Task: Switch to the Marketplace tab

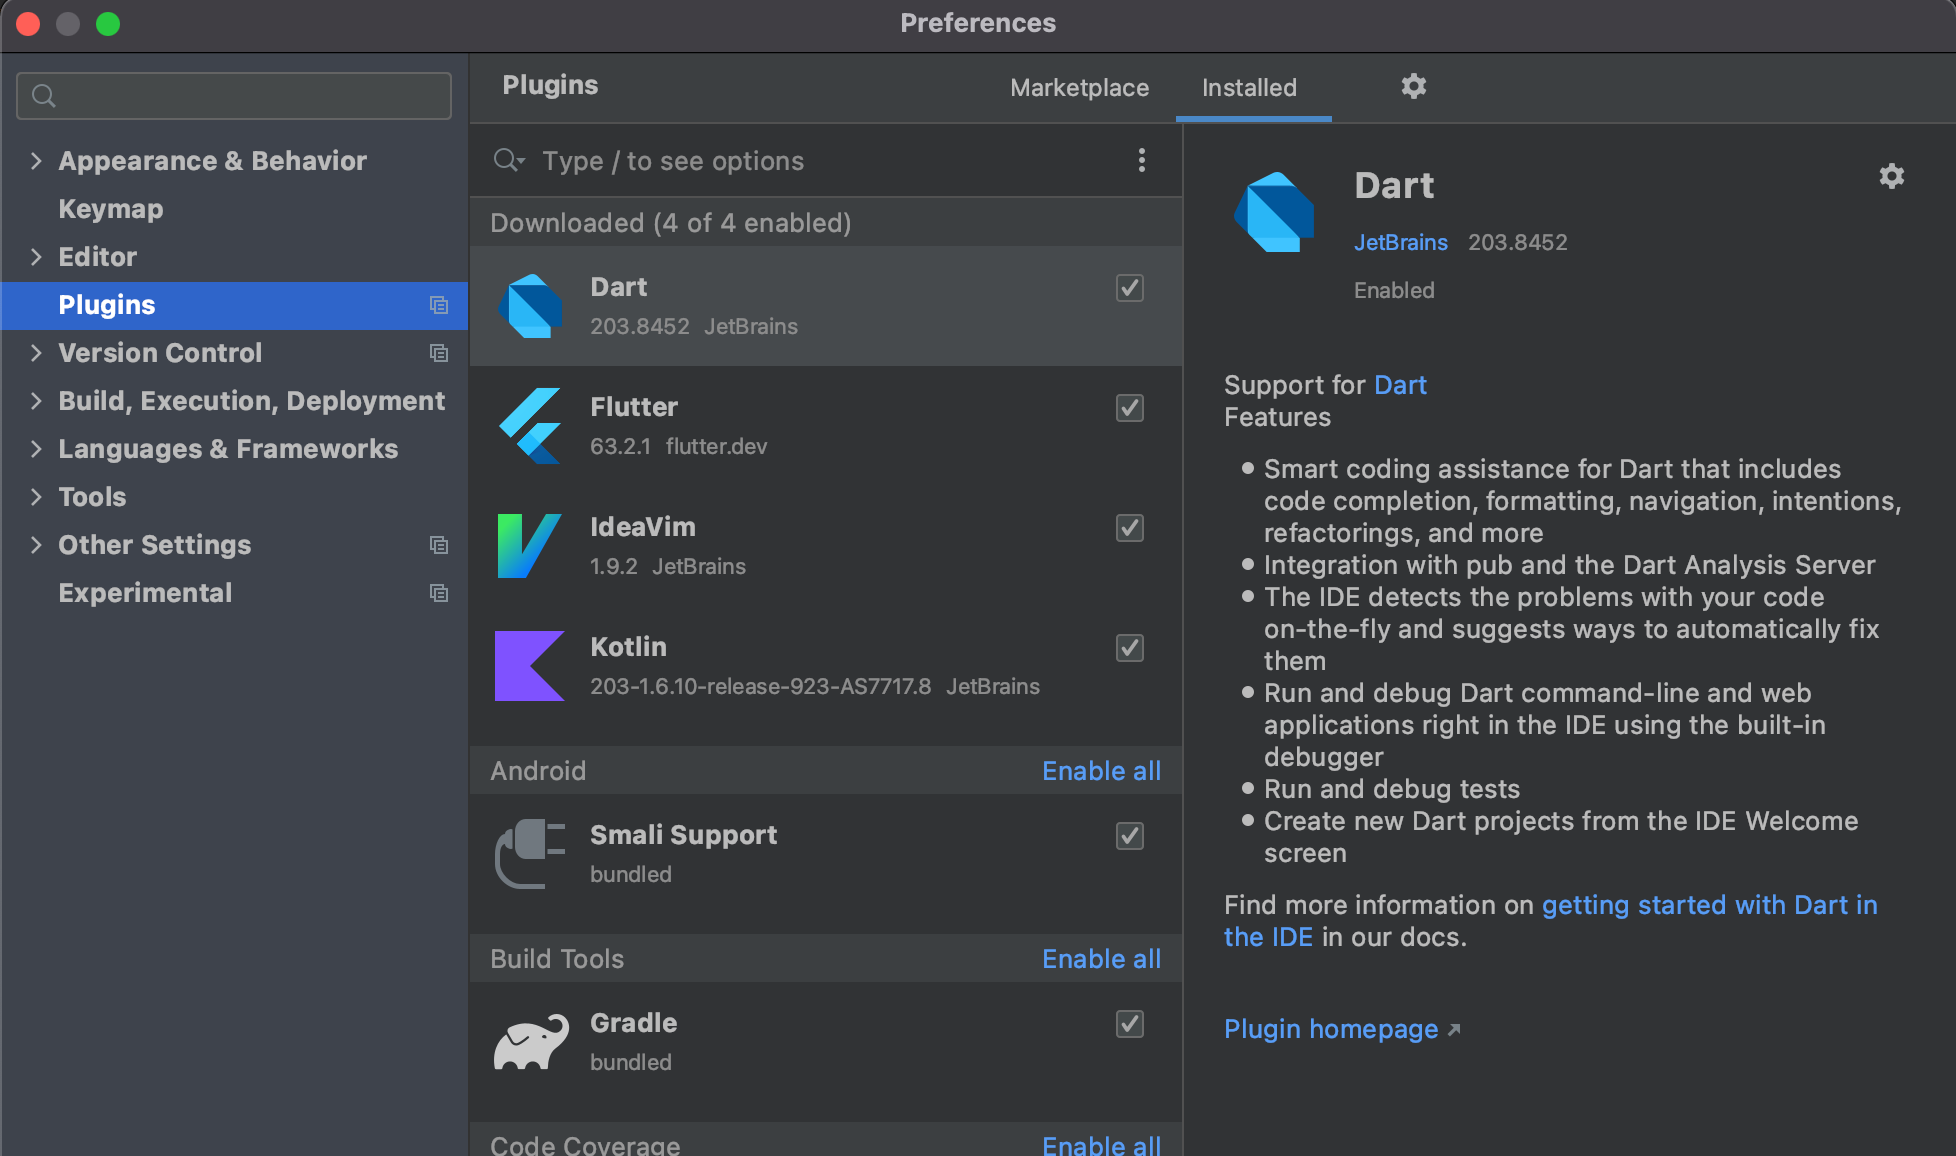Action: 1079,88
